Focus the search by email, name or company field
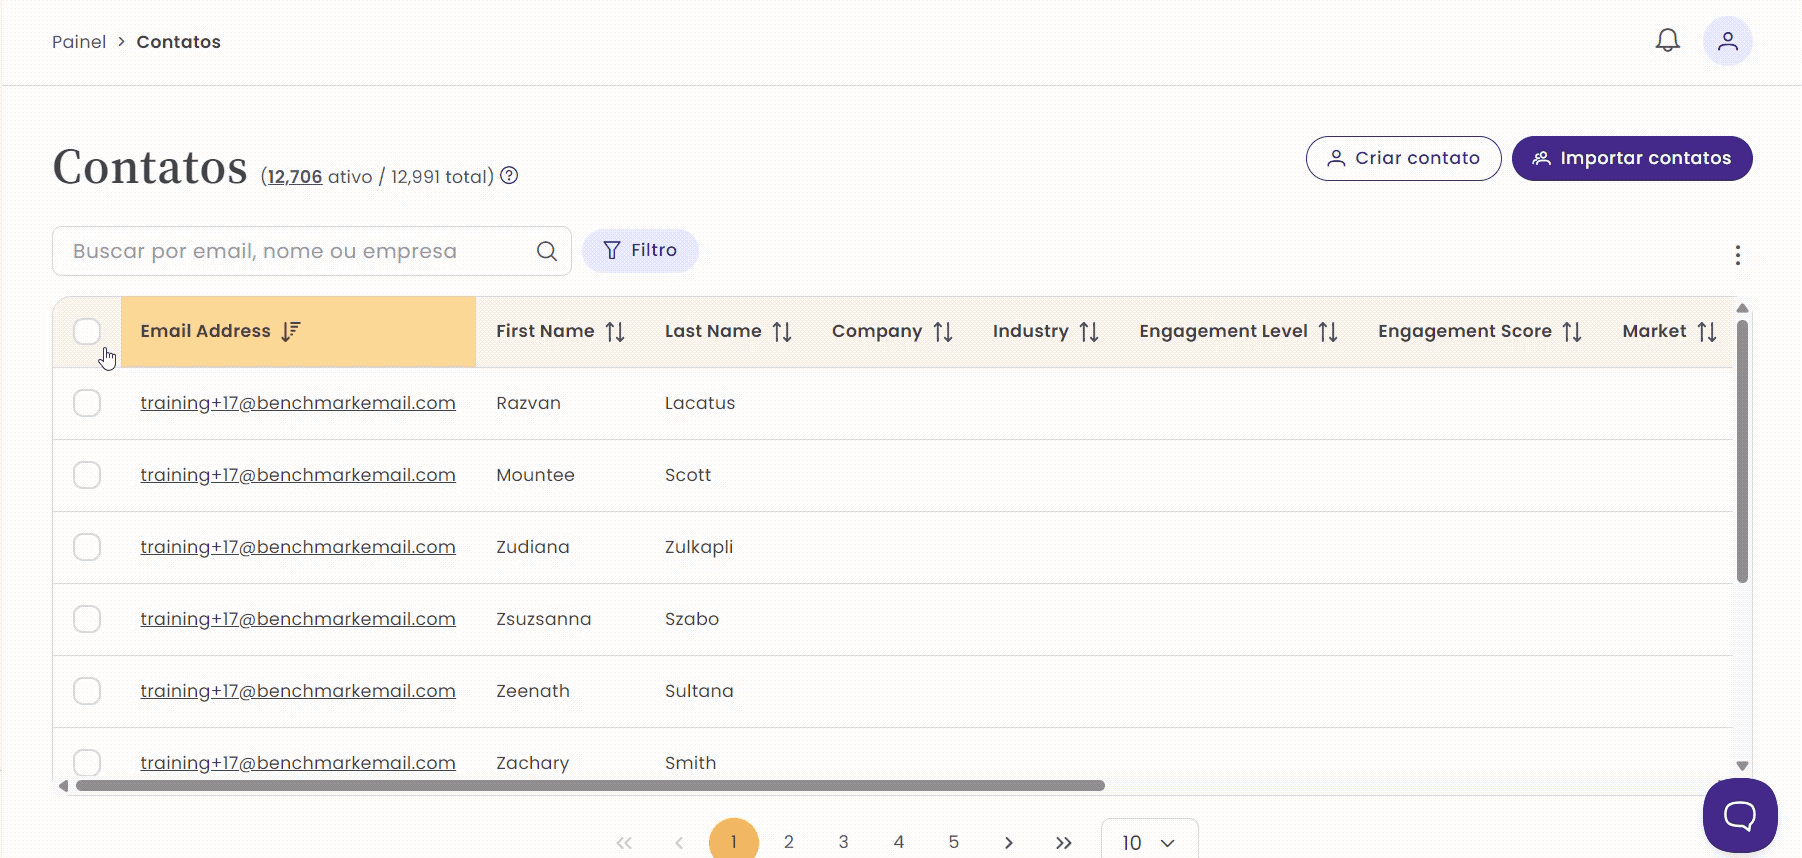1802x858 pixels. (x=311, y=251)
